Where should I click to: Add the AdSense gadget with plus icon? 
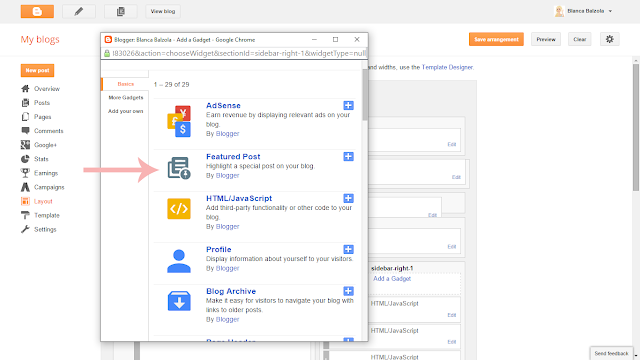coord(348,105)
